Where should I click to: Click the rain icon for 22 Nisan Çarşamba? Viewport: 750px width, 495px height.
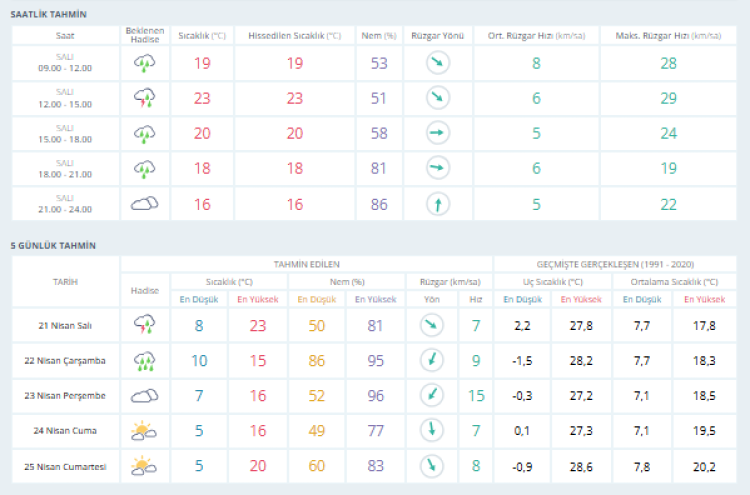click(x=145, y=360)
